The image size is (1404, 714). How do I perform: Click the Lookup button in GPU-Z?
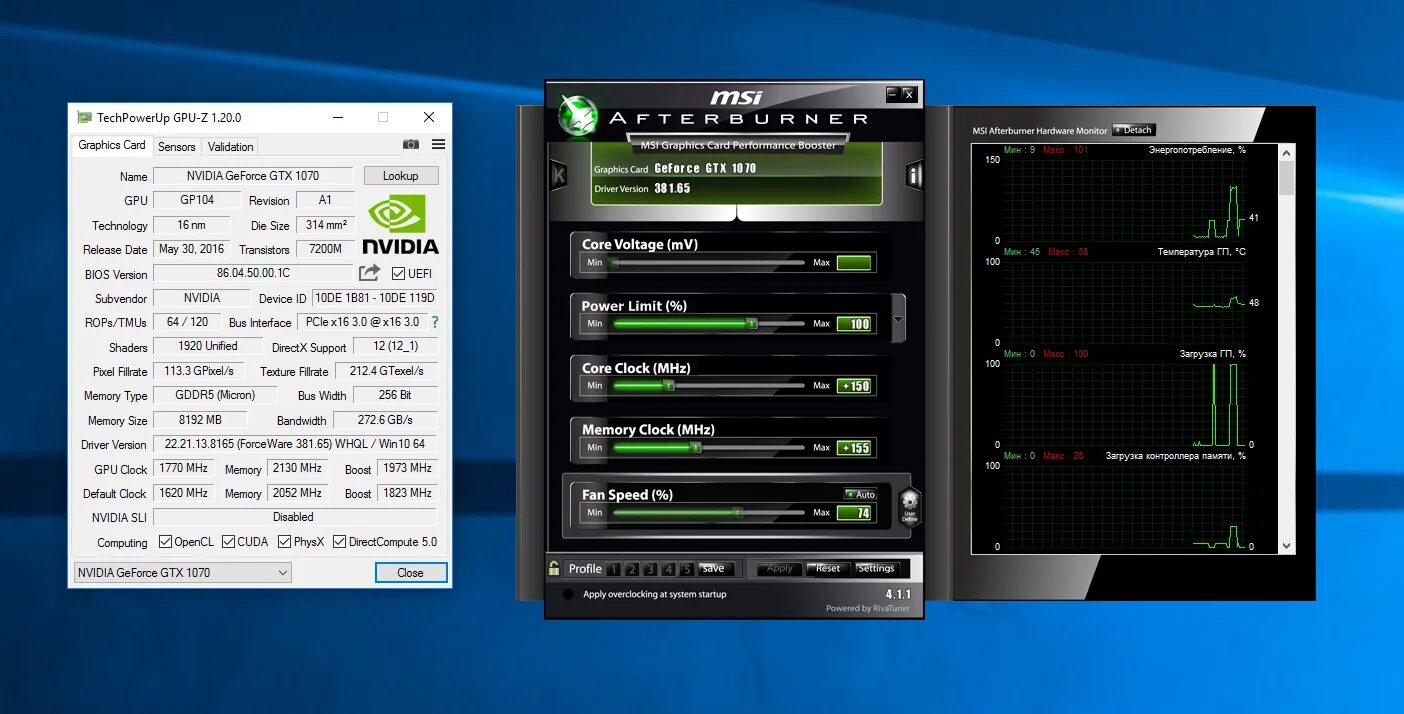tap(401, 176)
